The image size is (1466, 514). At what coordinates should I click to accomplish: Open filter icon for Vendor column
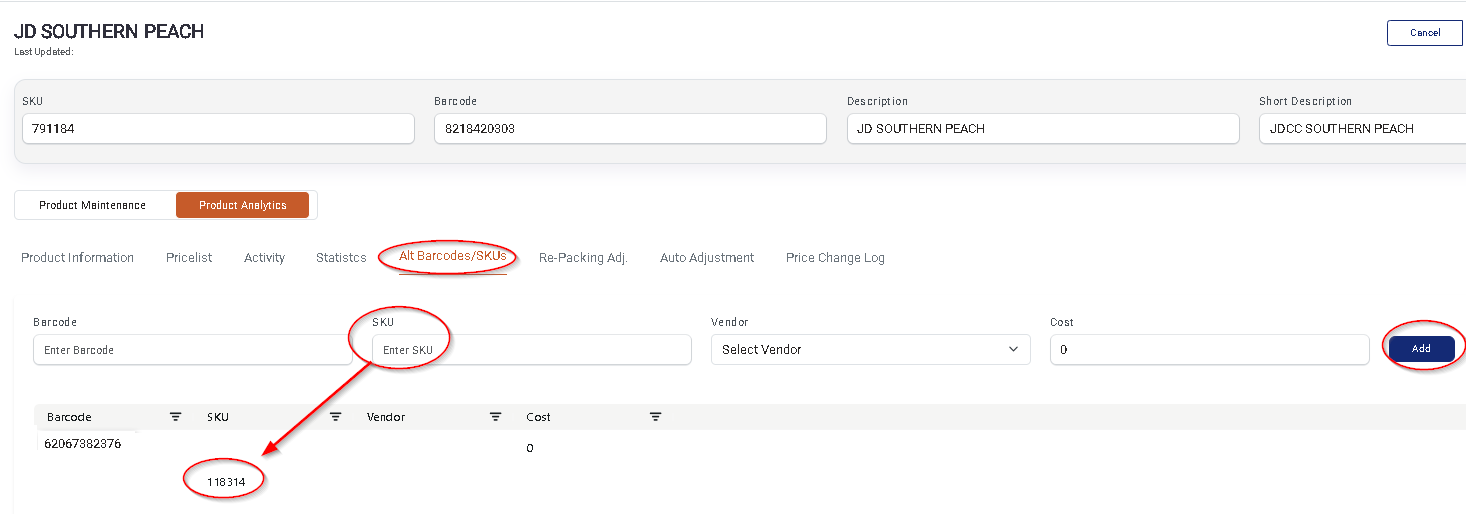[x=495, y=417]
